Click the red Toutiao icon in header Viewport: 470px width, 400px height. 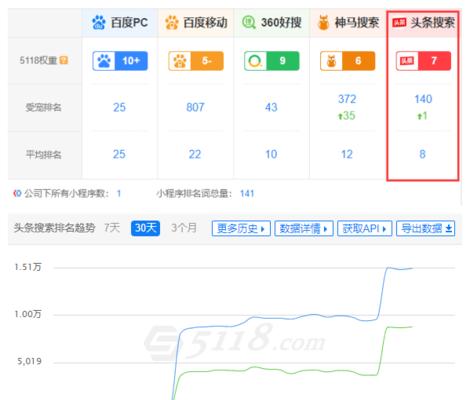(399, 23)
